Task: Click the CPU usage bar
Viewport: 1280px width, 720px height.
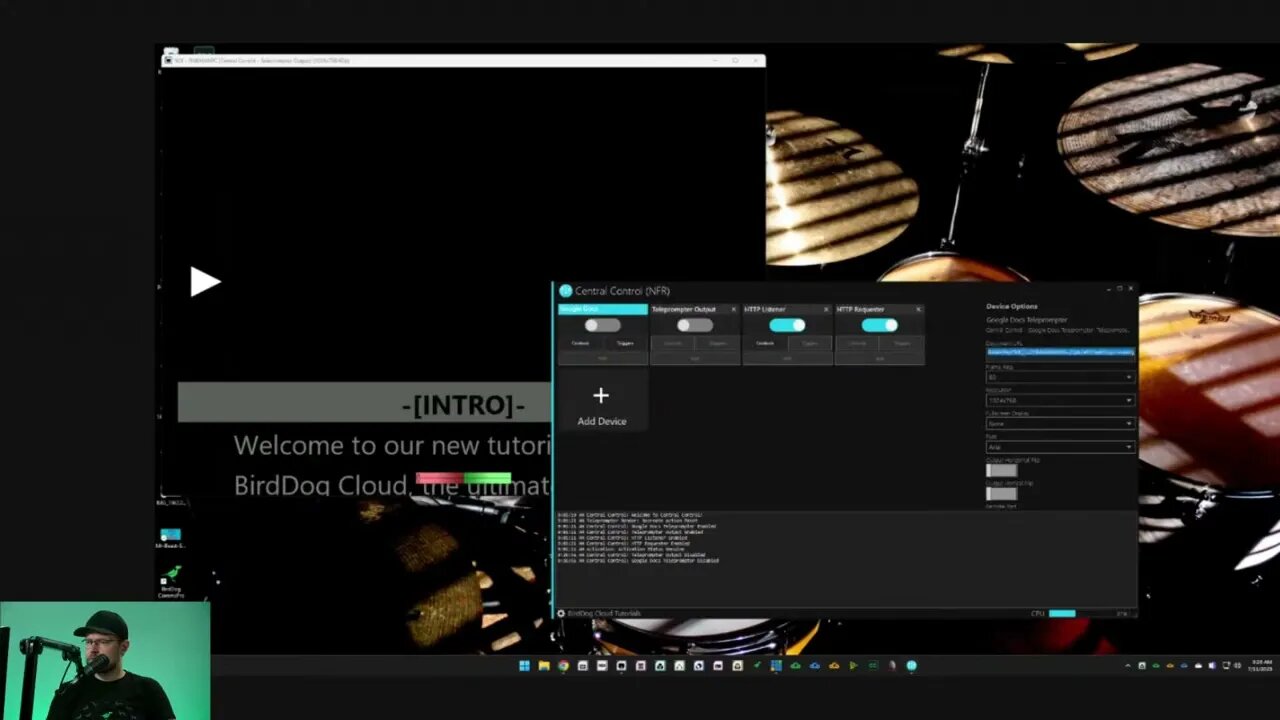Action: tap(1062, 613)
